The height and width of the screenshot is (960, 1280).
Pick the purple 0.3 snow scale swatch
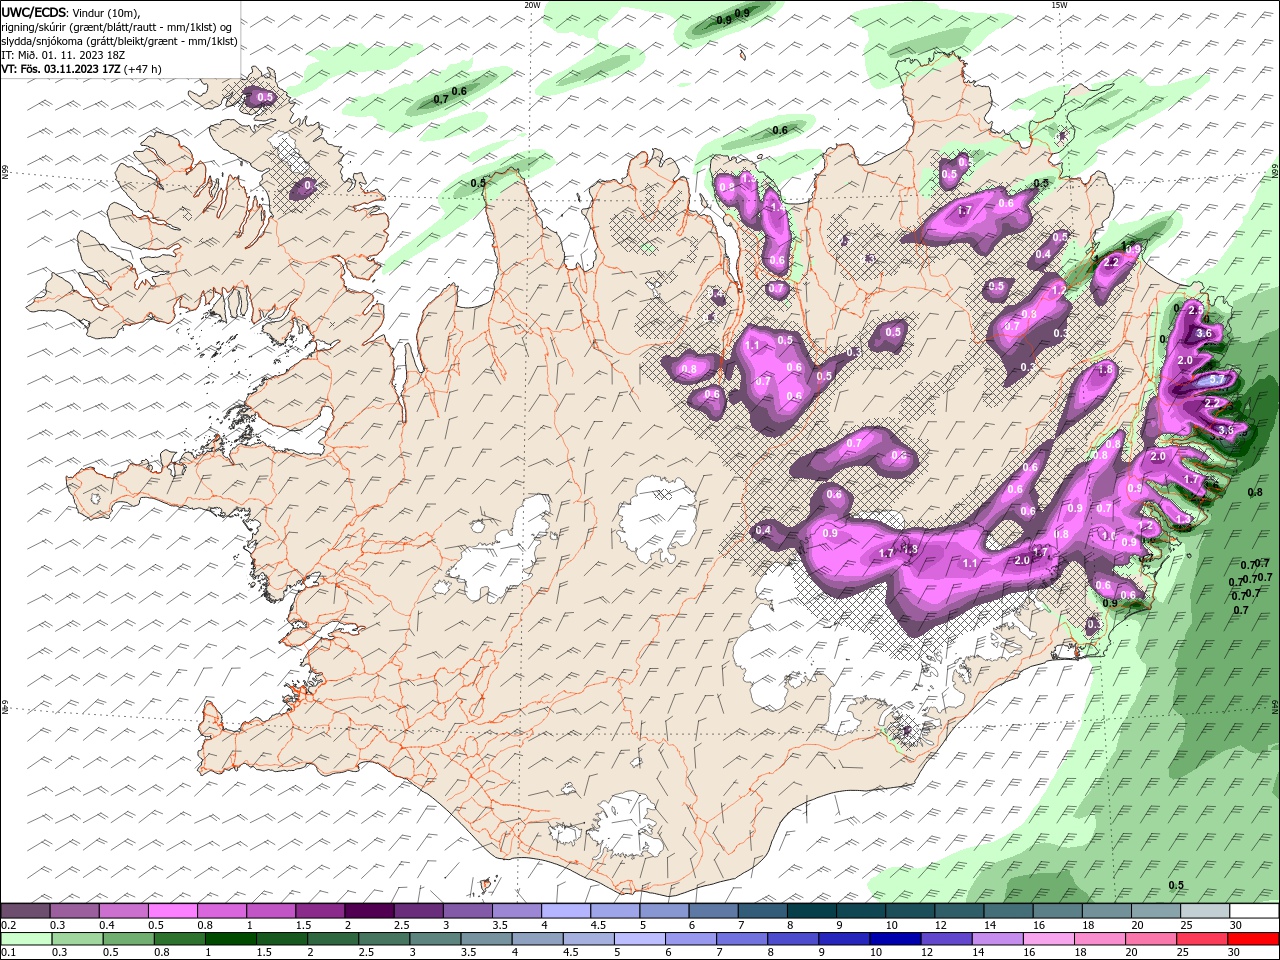click(74, 911)
